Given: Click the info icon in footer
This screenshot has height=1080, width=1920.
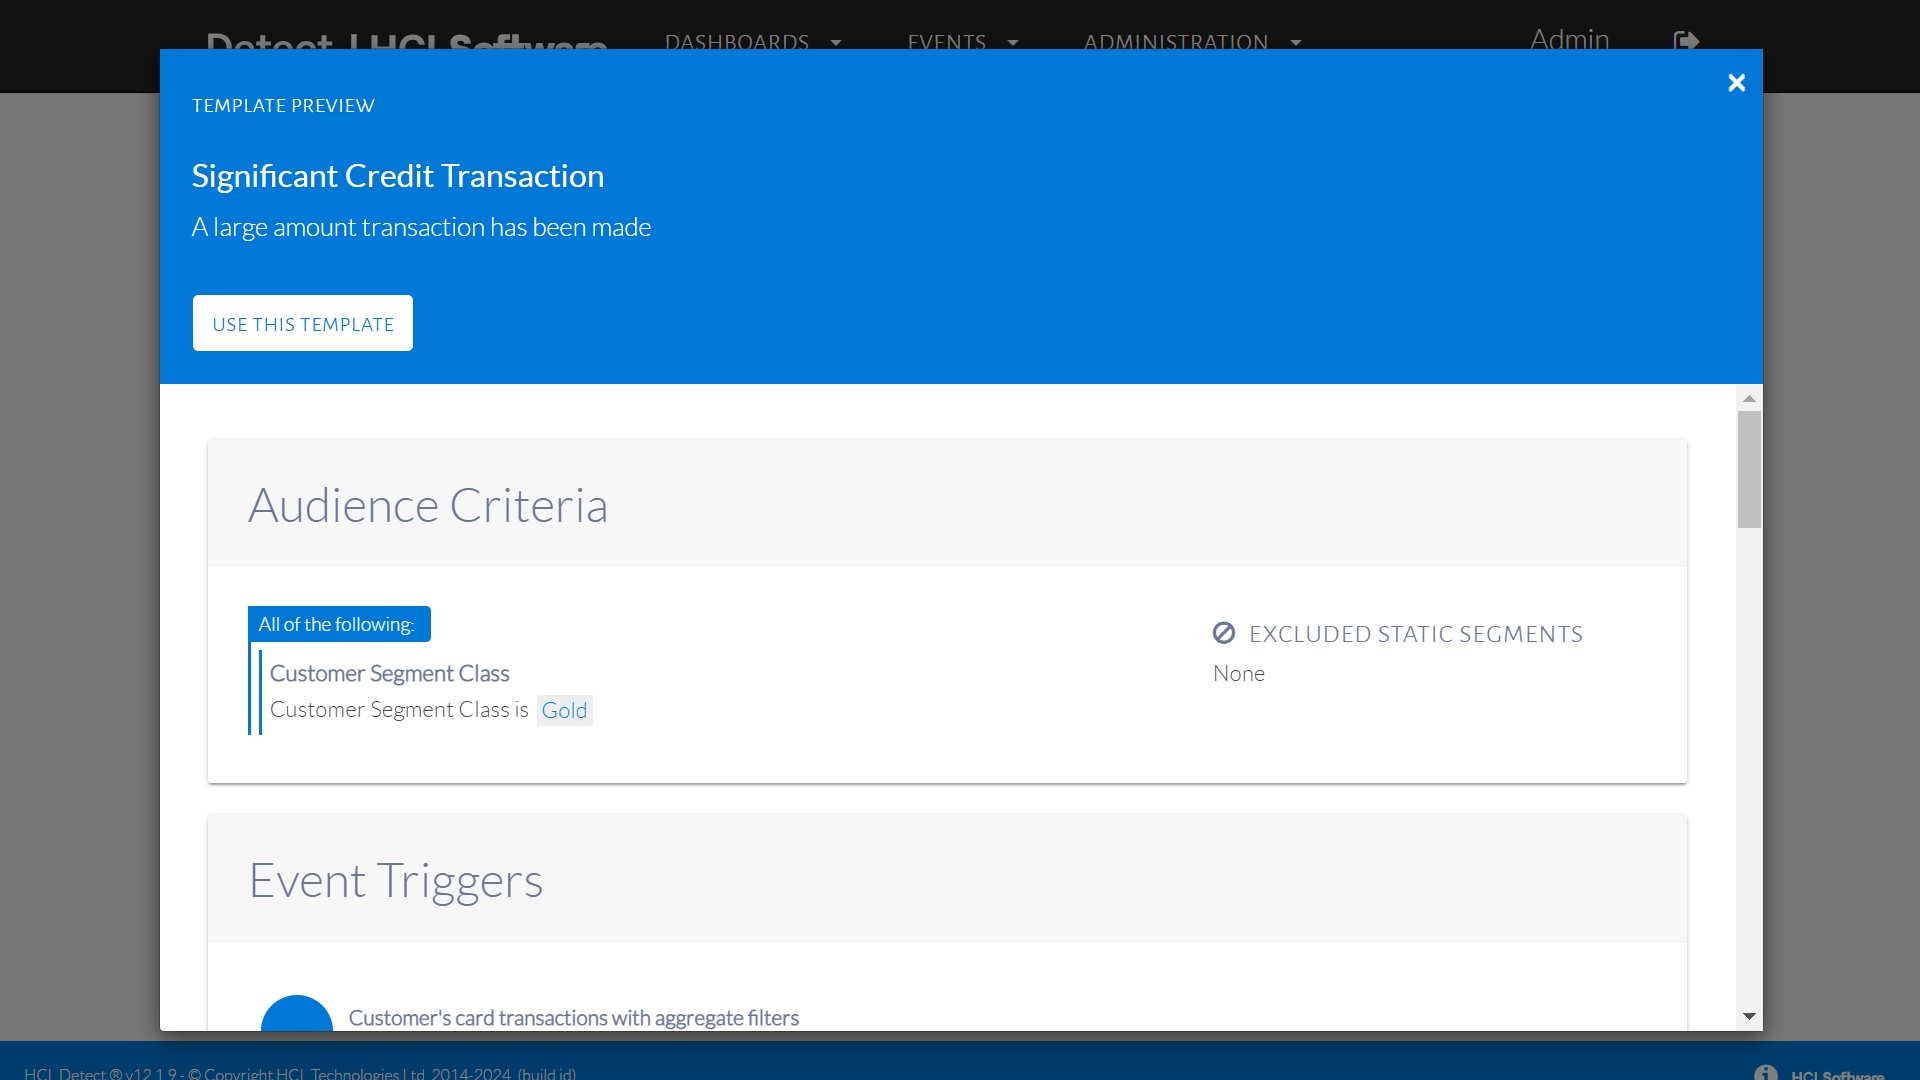Looking at the screenshot, I should [x=1765, y=1072].
